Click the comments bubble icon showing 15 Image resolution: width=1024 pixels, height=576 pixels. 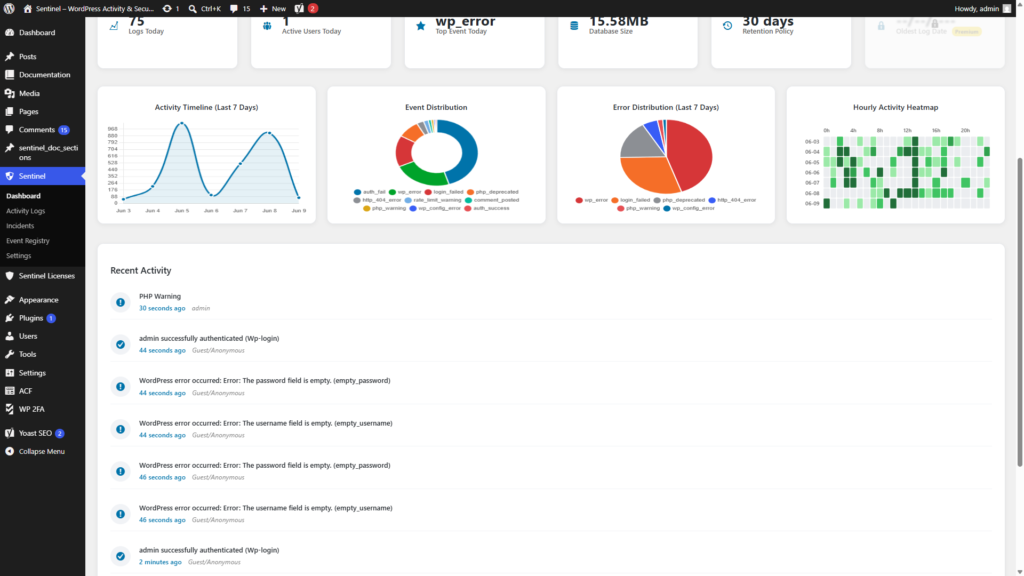pyautogui.click(x=234, y=8)
